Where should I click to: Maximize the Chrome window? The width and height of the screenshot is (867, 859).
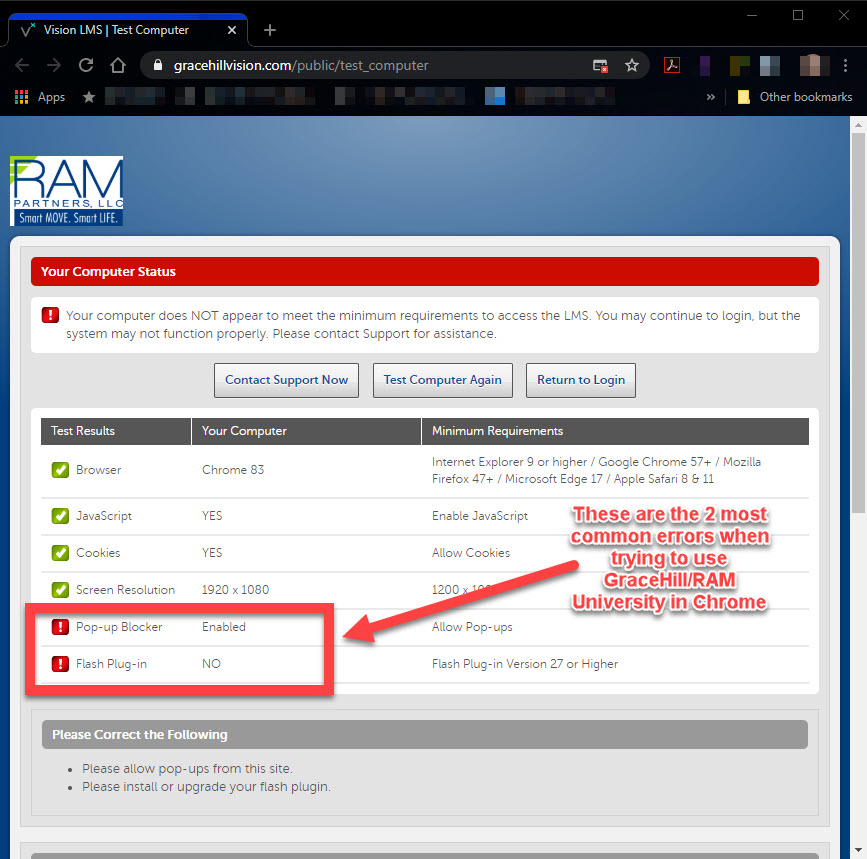coord(798,15)
